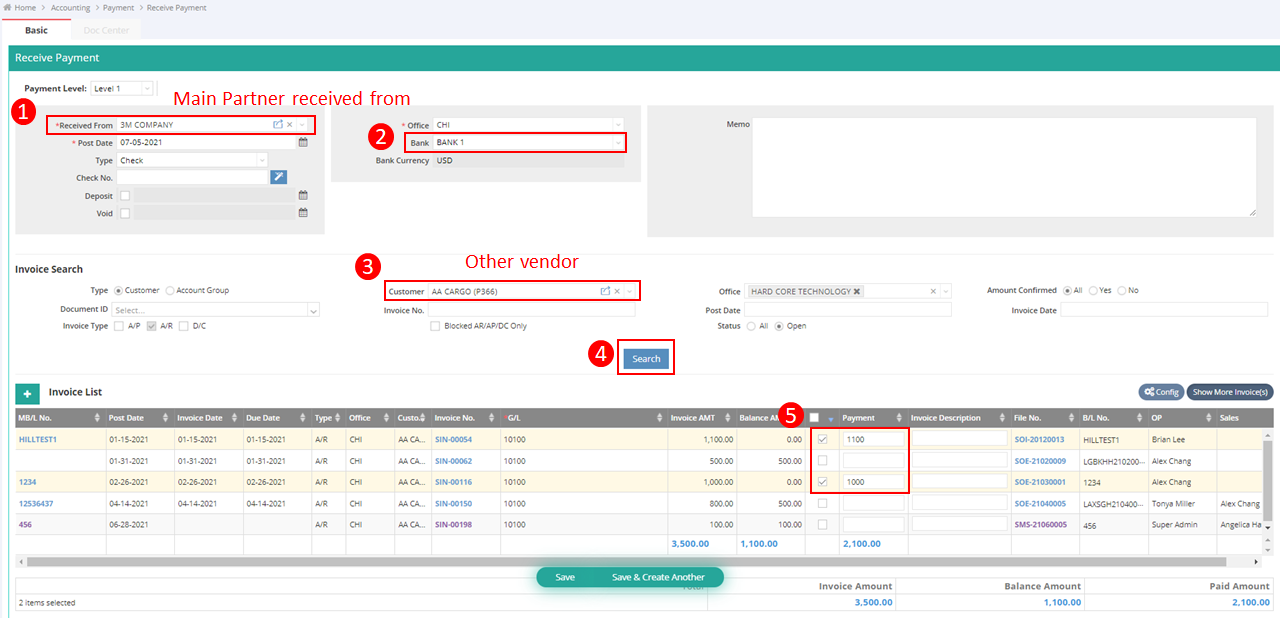Go to Accounting in the breadcrumb
The image size is (1280, 618).
70,8
